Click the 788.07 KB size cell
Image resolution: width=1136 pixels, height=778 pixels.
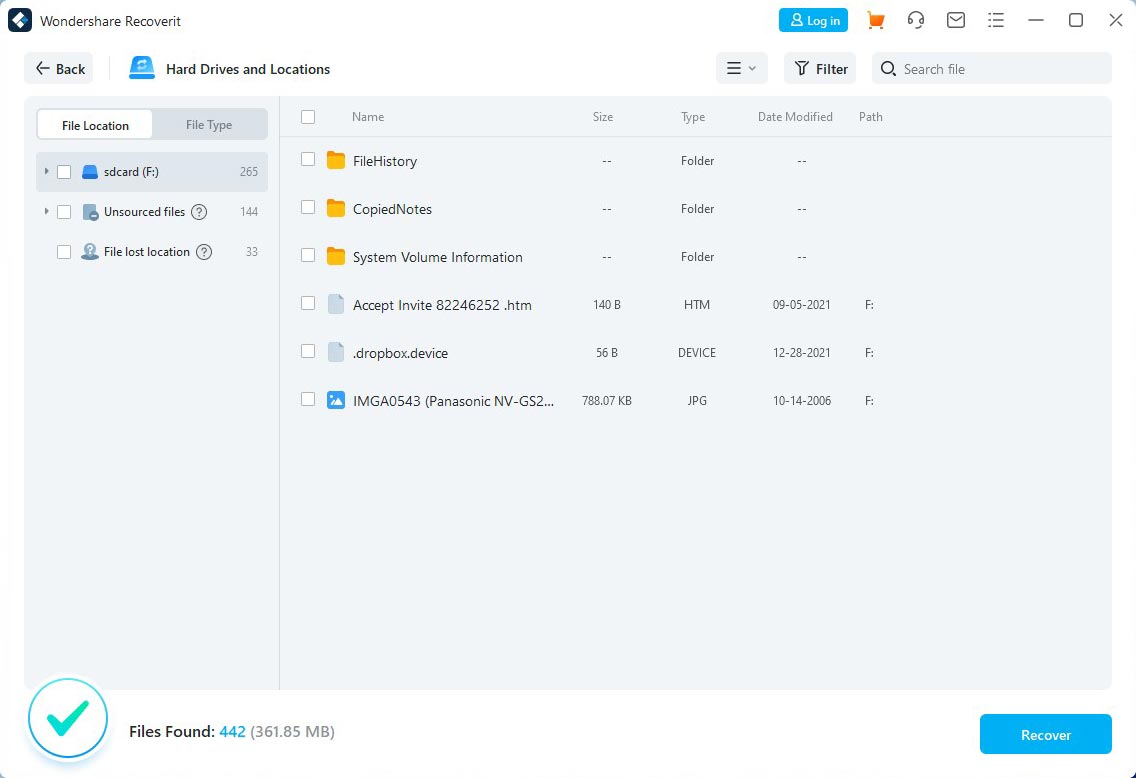(x=606, y=400)
